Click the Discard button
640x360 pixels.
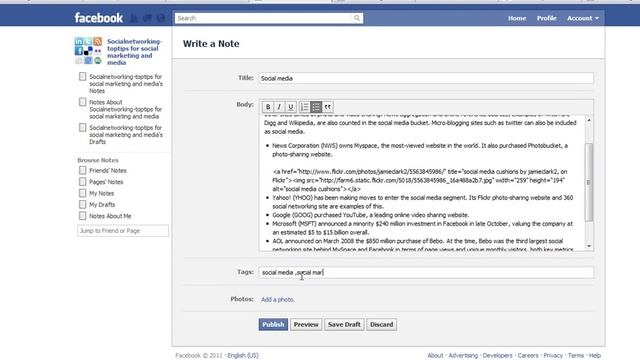382,324
